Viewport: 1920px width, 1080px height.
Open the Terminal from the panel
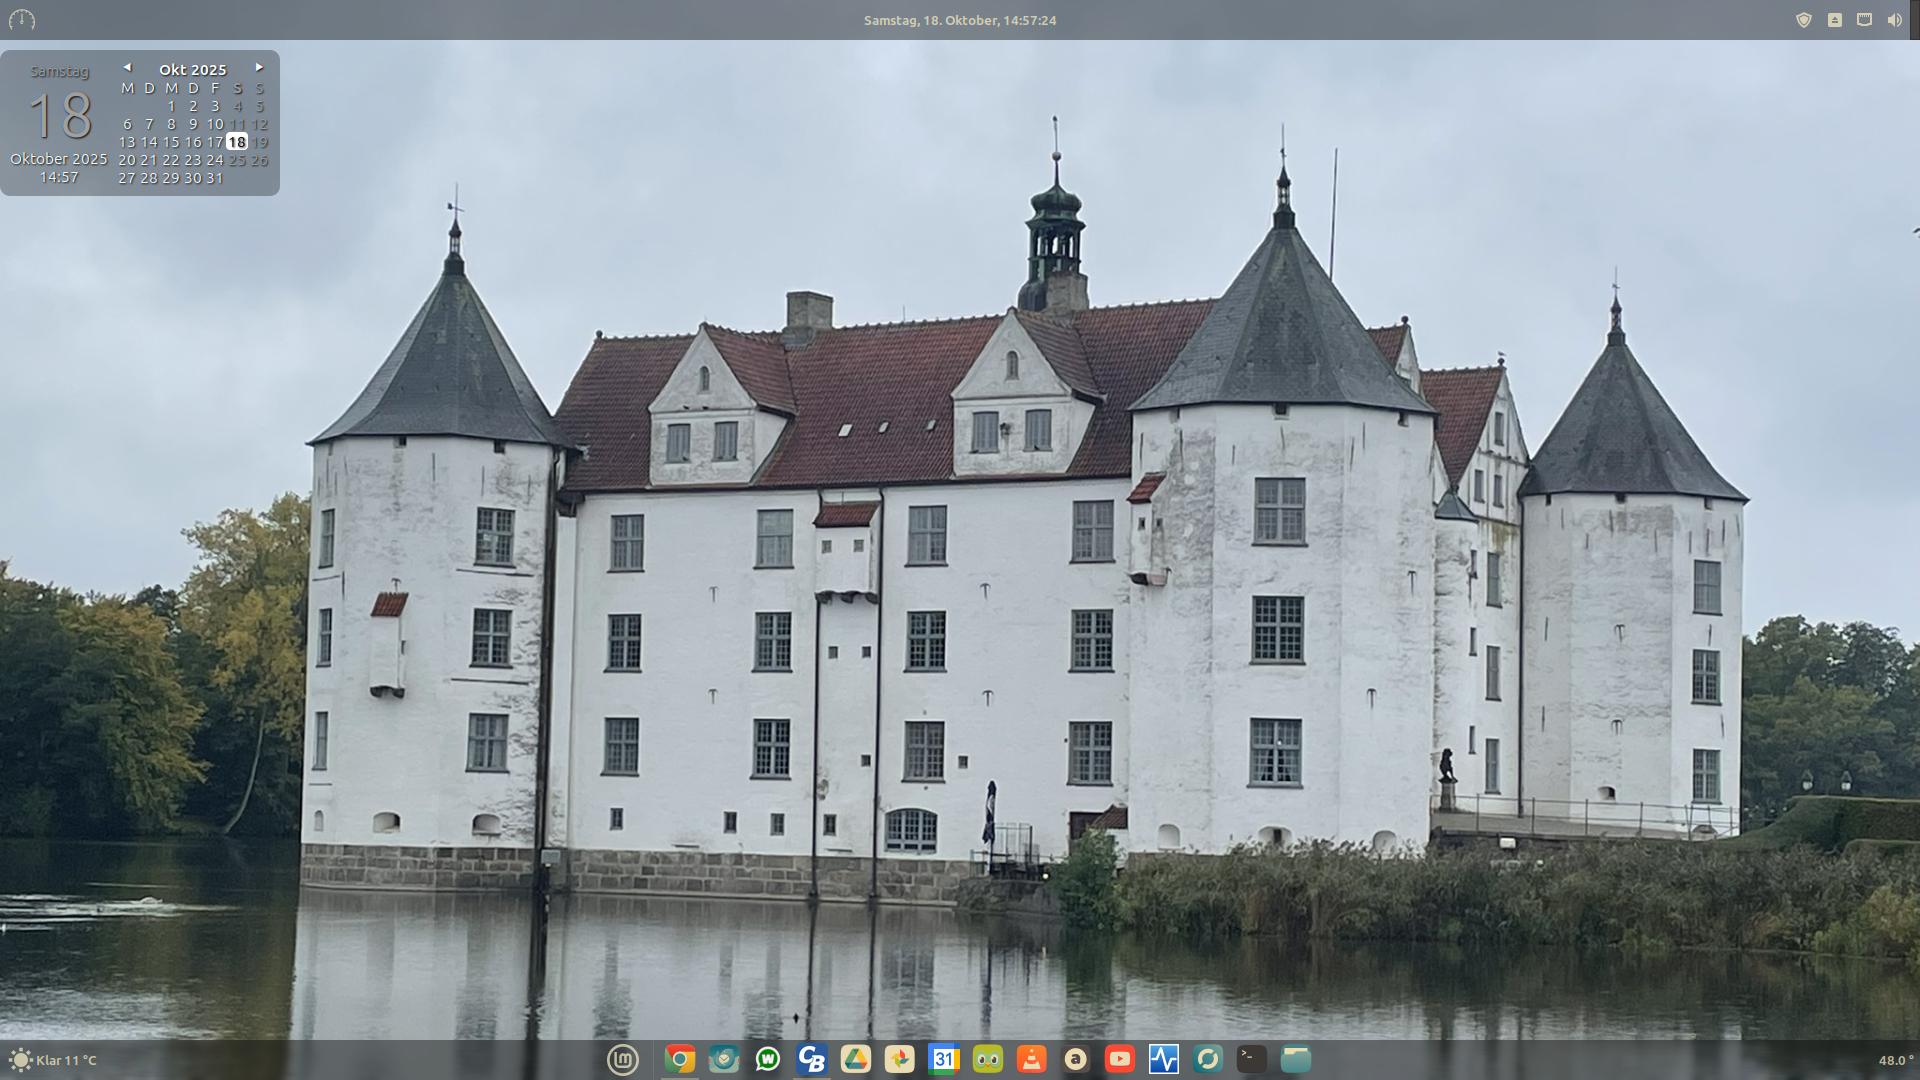1251,1059
